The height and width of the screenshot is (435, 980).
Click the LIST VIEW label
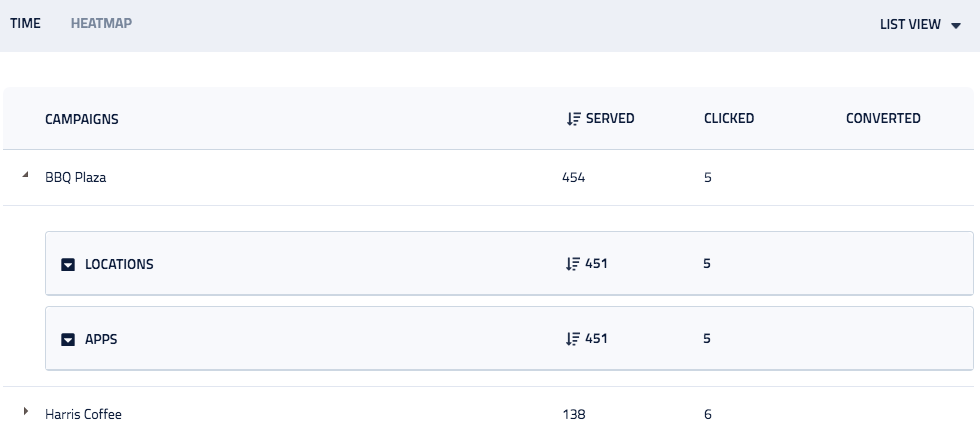click(x=910, y=24)
